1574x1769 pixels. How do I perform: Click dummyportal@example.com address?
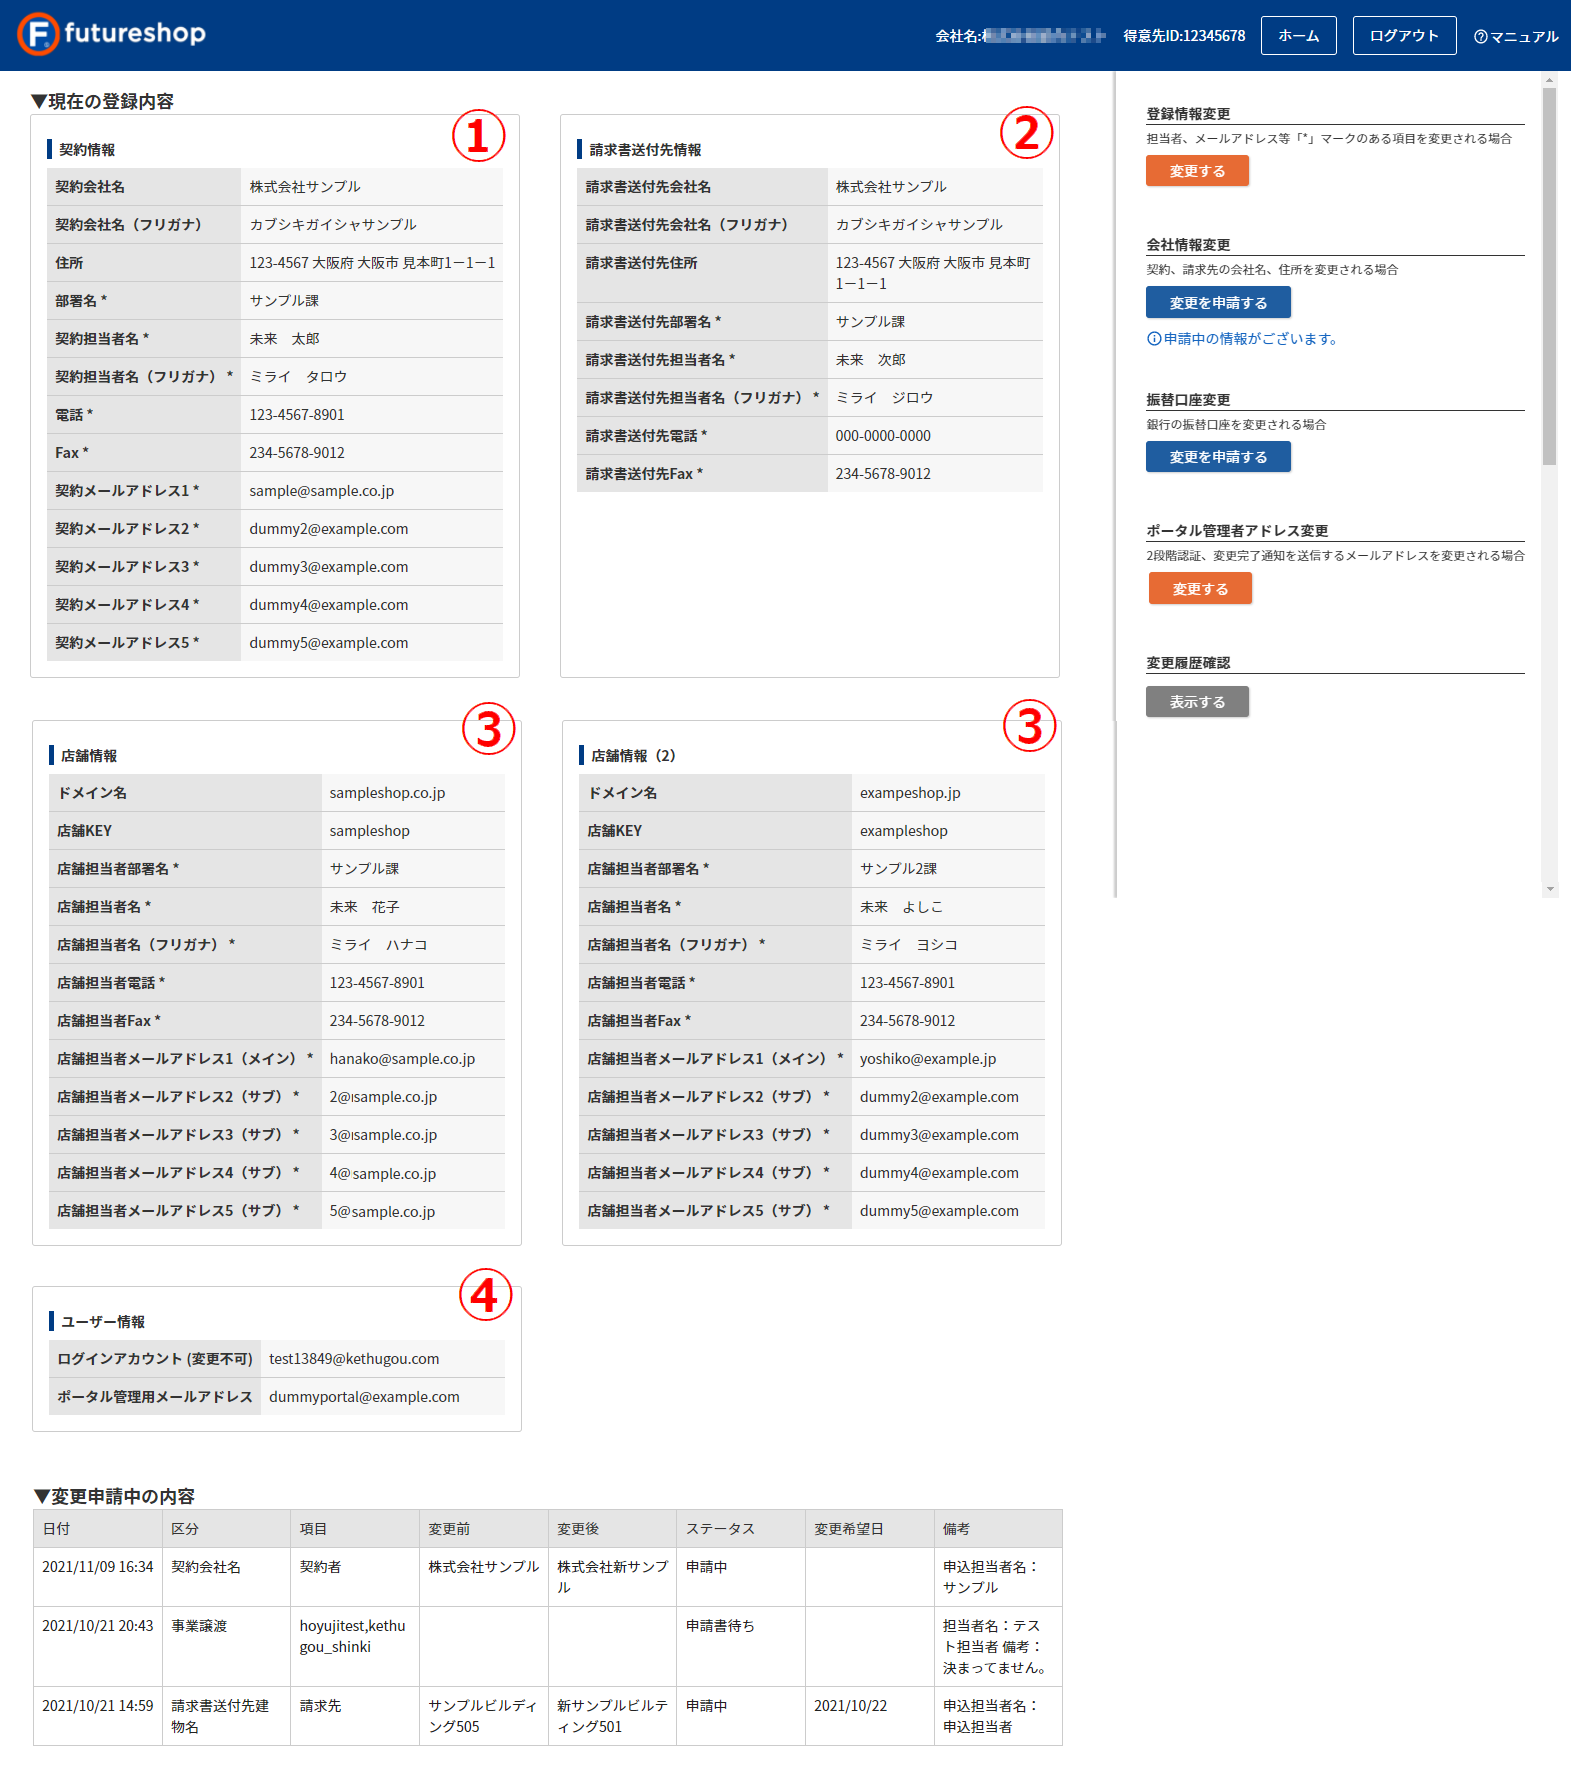point(364,1397)
